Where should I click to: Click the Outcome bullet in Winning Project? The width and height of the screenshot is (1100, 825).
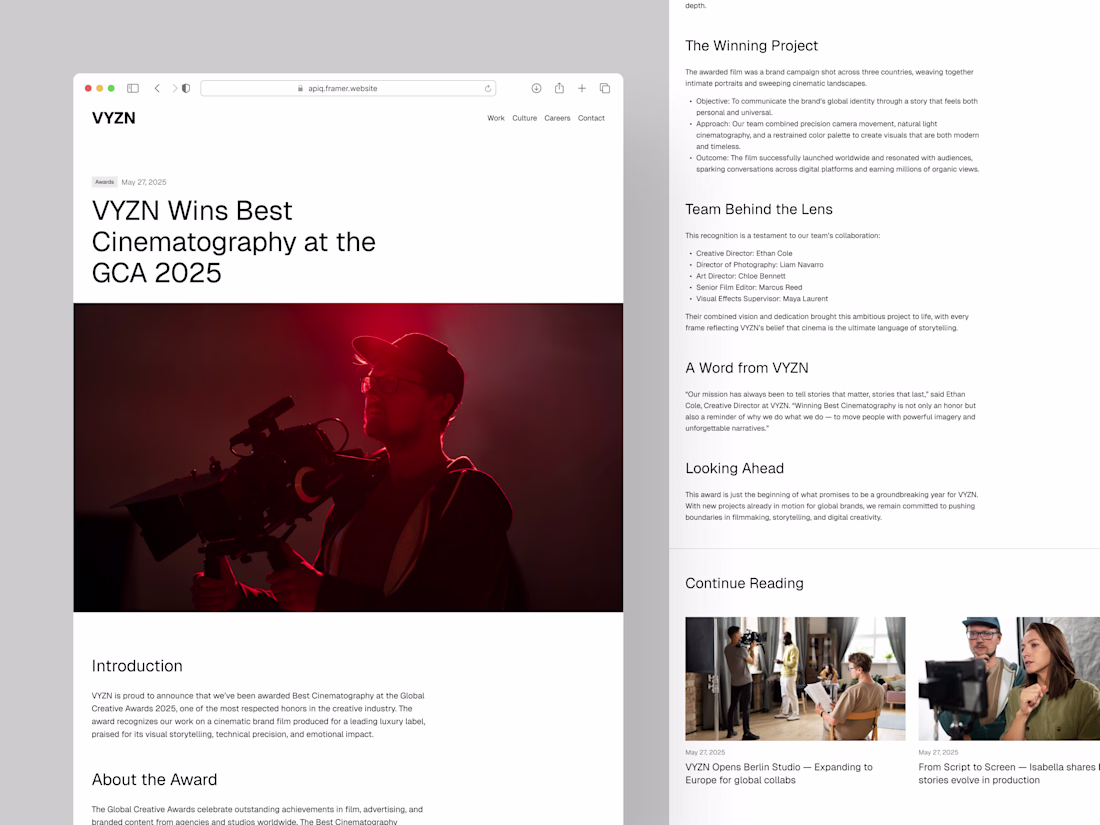point(837,163)
